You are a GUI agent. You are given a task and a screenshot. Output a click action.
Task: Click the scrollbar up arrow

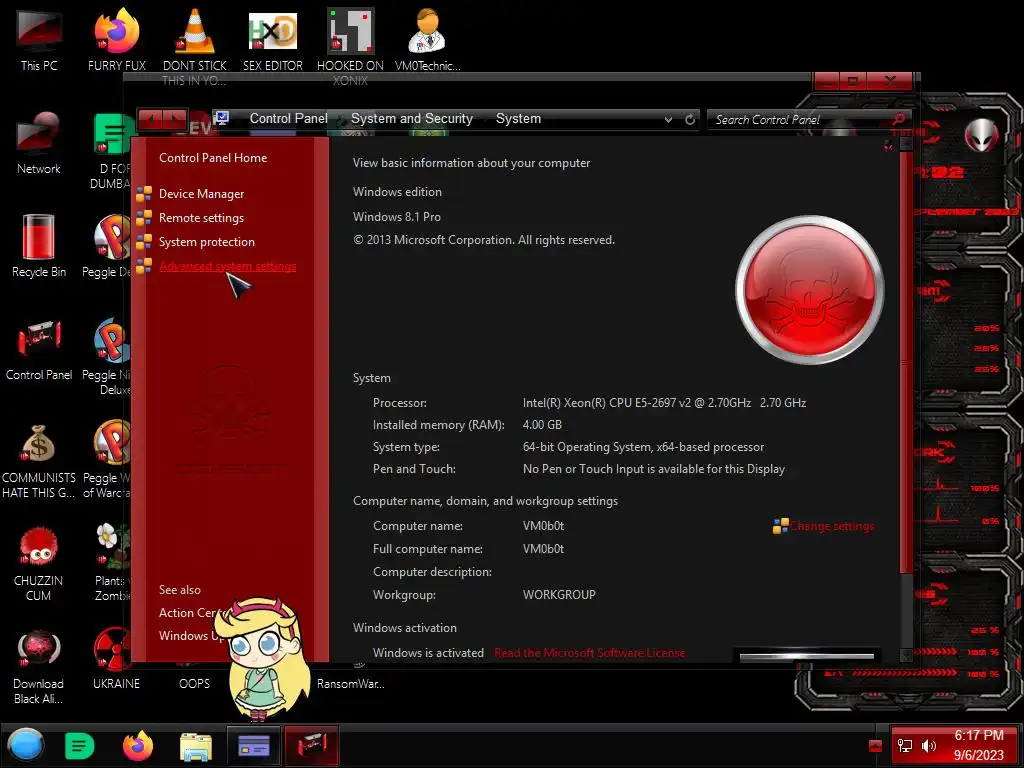pos(905,143)
